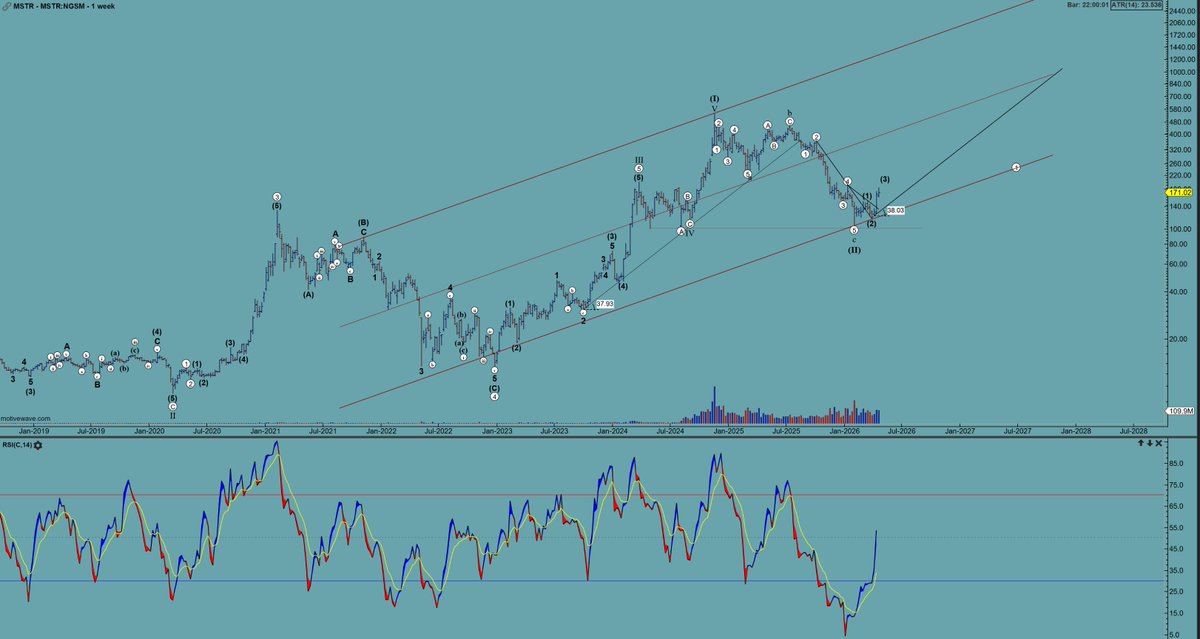The width and height of the screenshot is (1200, 639).
Task: Click the Jan-2028 date axis label
Action: click(x=1076, y=430)
